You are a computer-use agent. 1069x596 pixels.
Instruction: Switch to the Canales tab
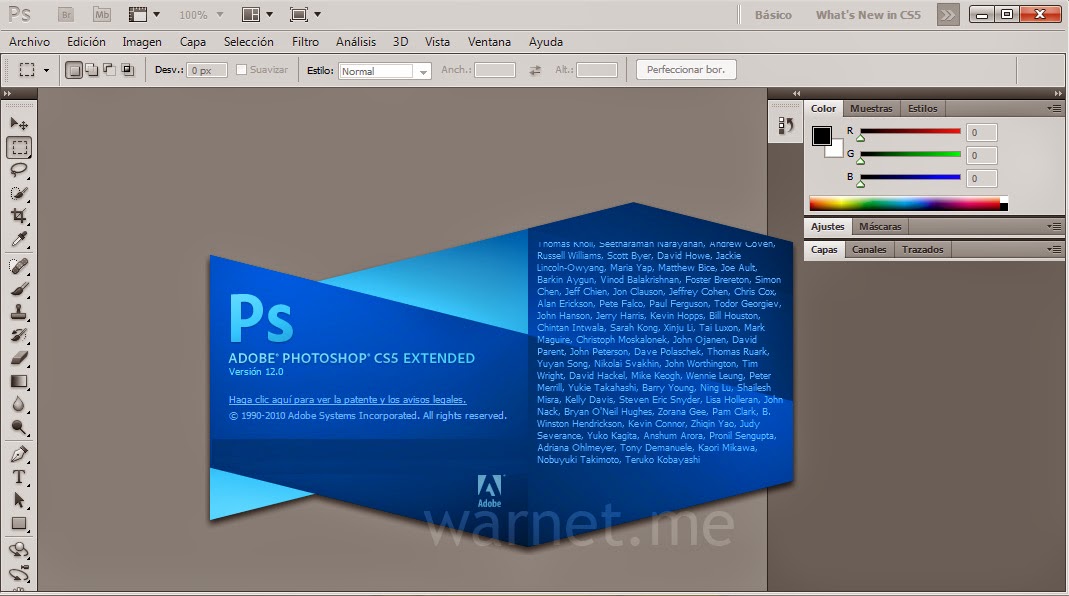[x=868, y=249]
